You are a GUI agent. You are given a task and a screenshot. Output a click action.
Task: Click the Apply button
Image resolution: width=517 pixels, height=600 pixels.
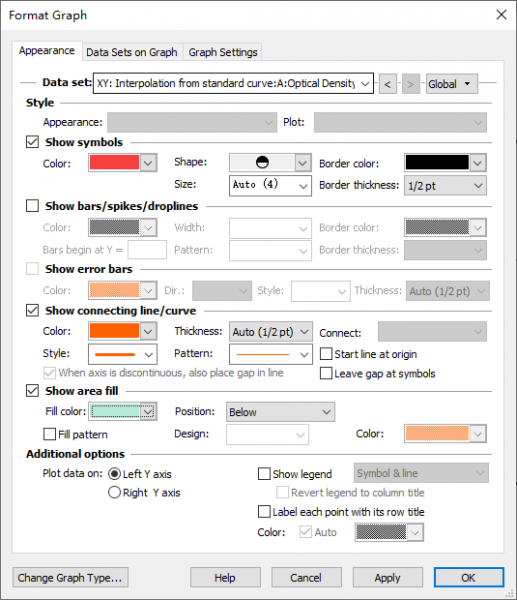pos(388,577)
